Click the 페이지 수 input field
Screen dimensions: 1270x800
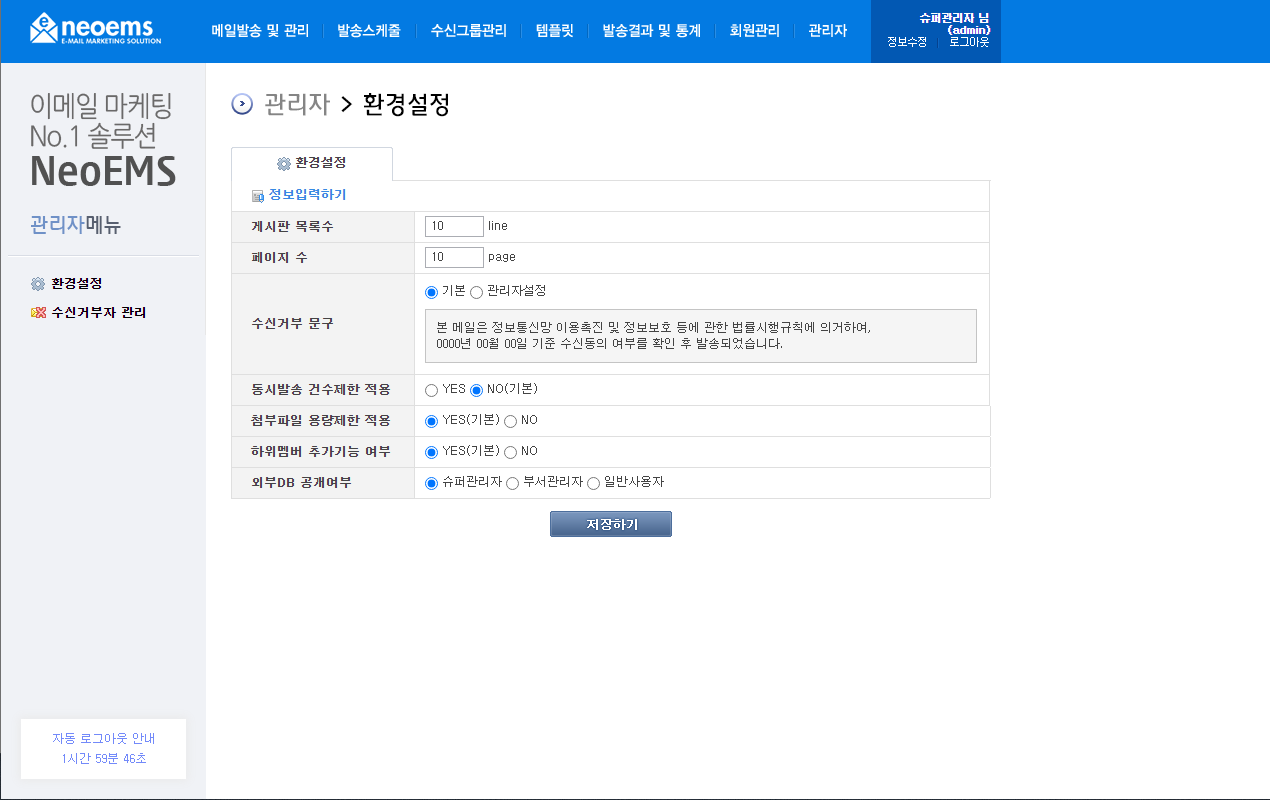[454, 257]
